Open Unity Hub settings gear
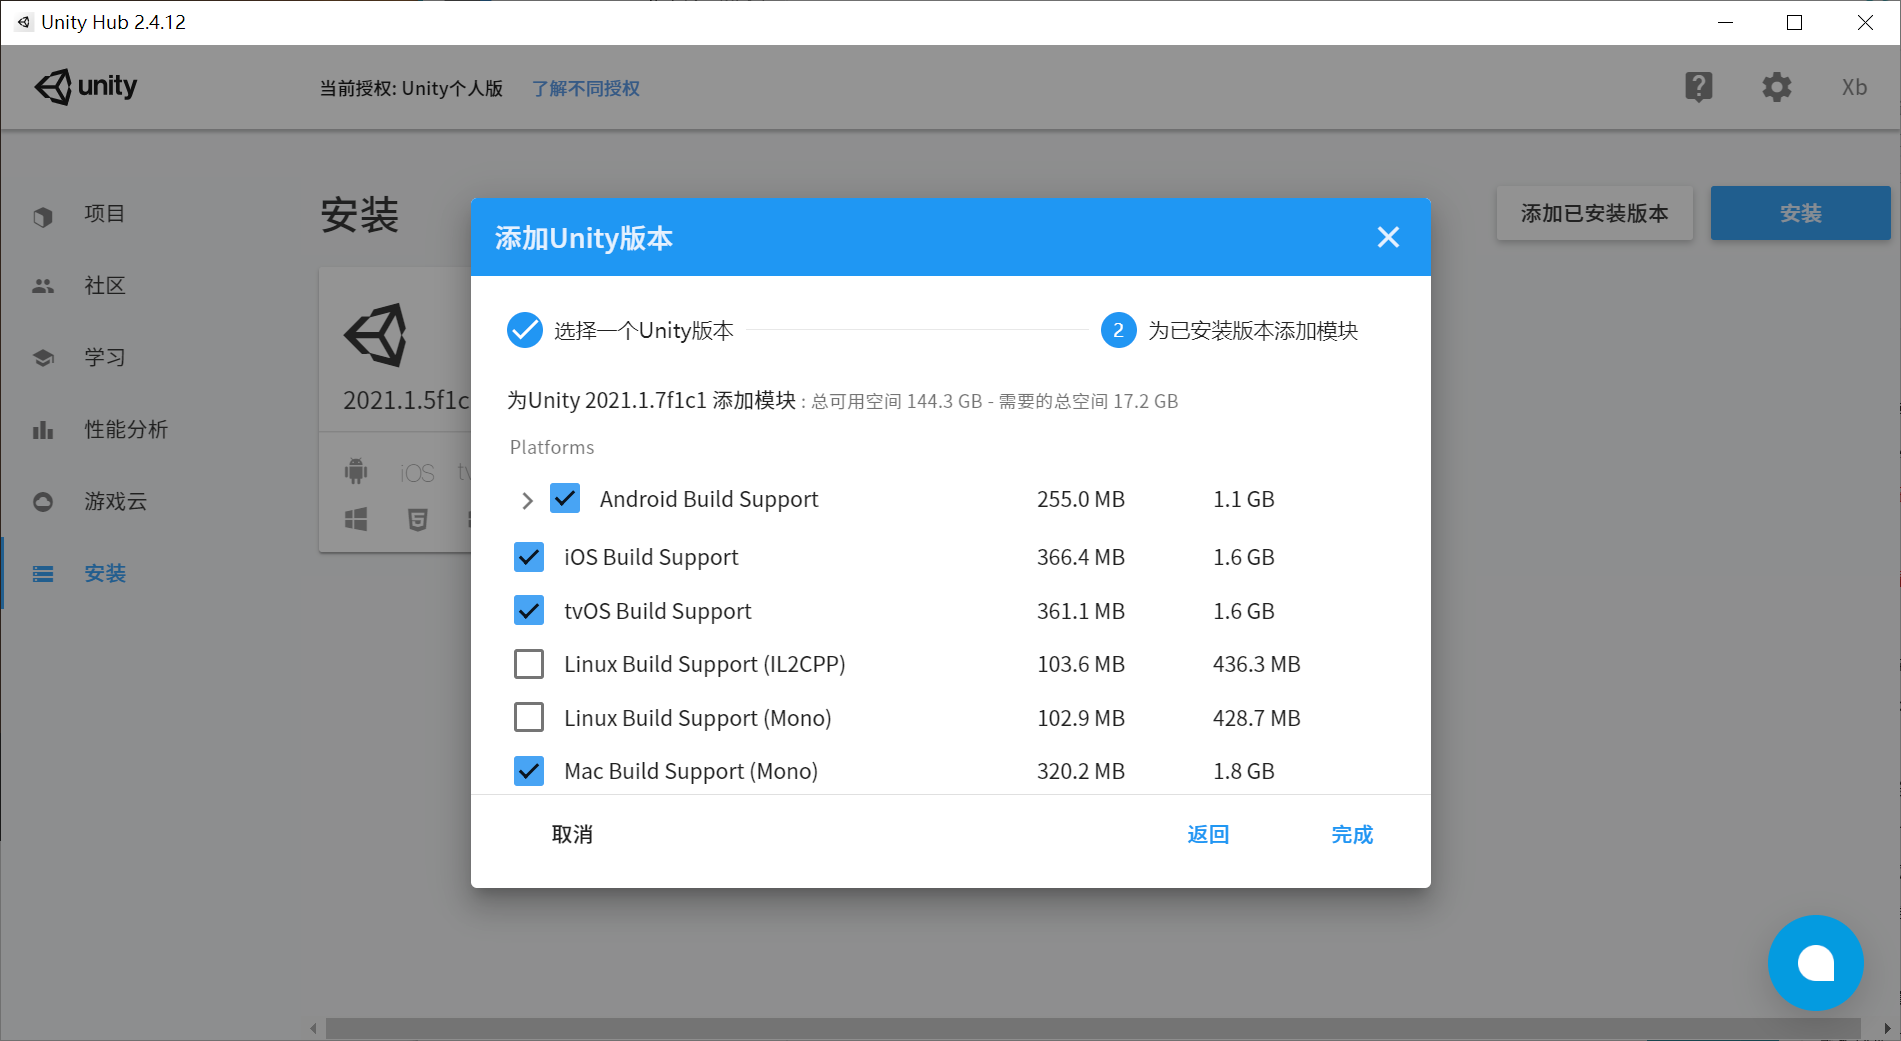Image resolution: width=1901 pixels, height=1041 pixels. [1776, 87]
